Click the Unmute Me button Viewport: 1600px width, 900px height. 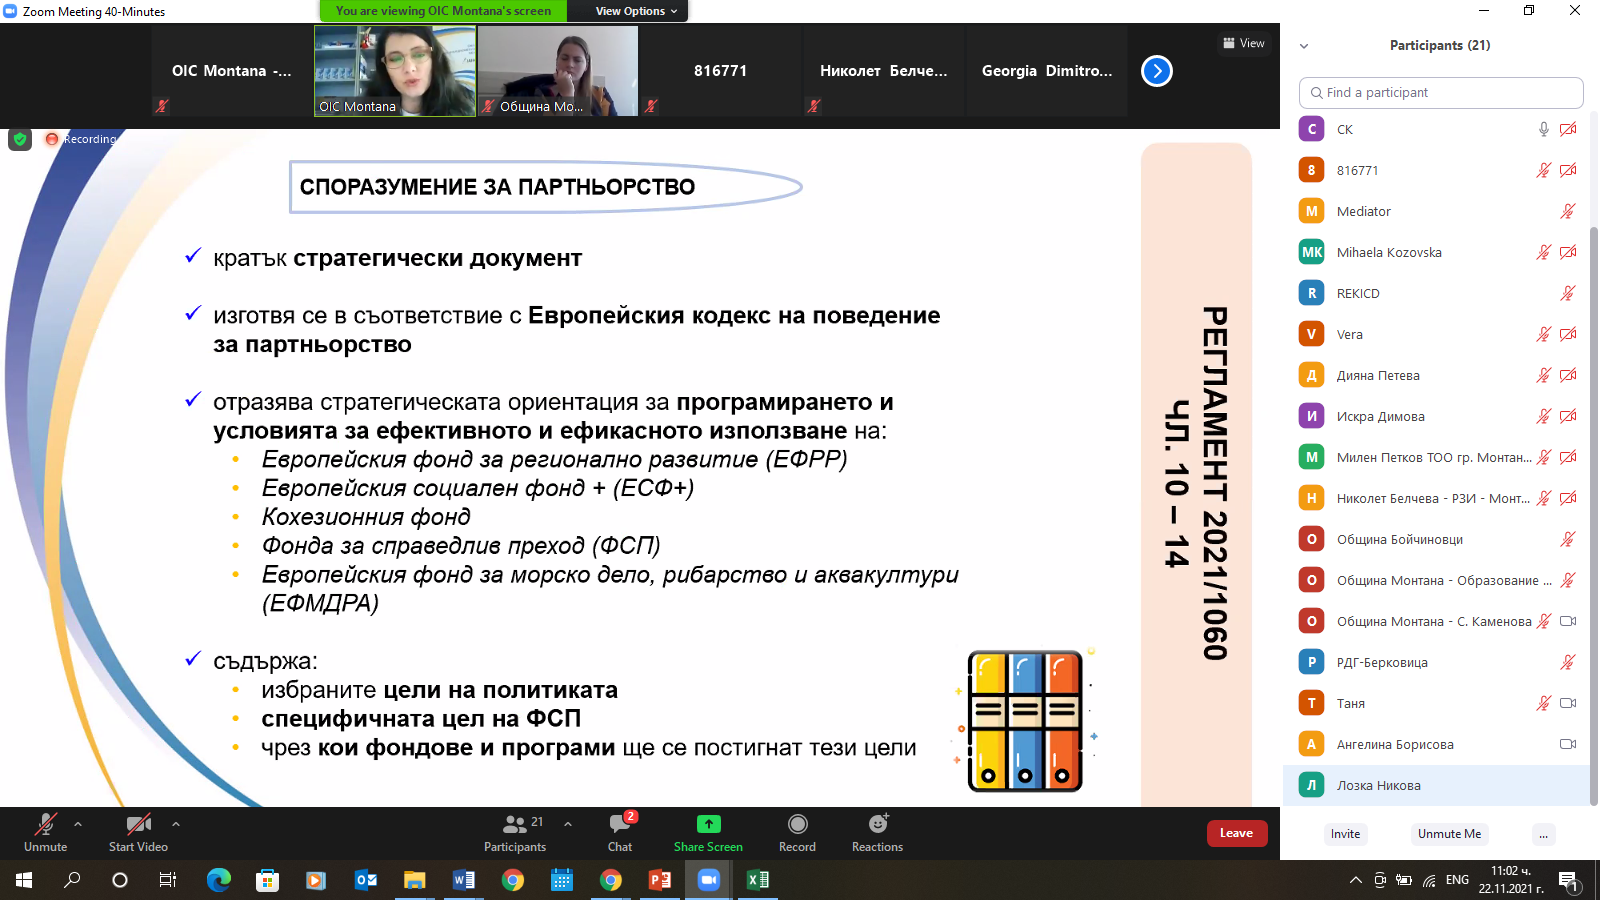[x=1449, y=834]
